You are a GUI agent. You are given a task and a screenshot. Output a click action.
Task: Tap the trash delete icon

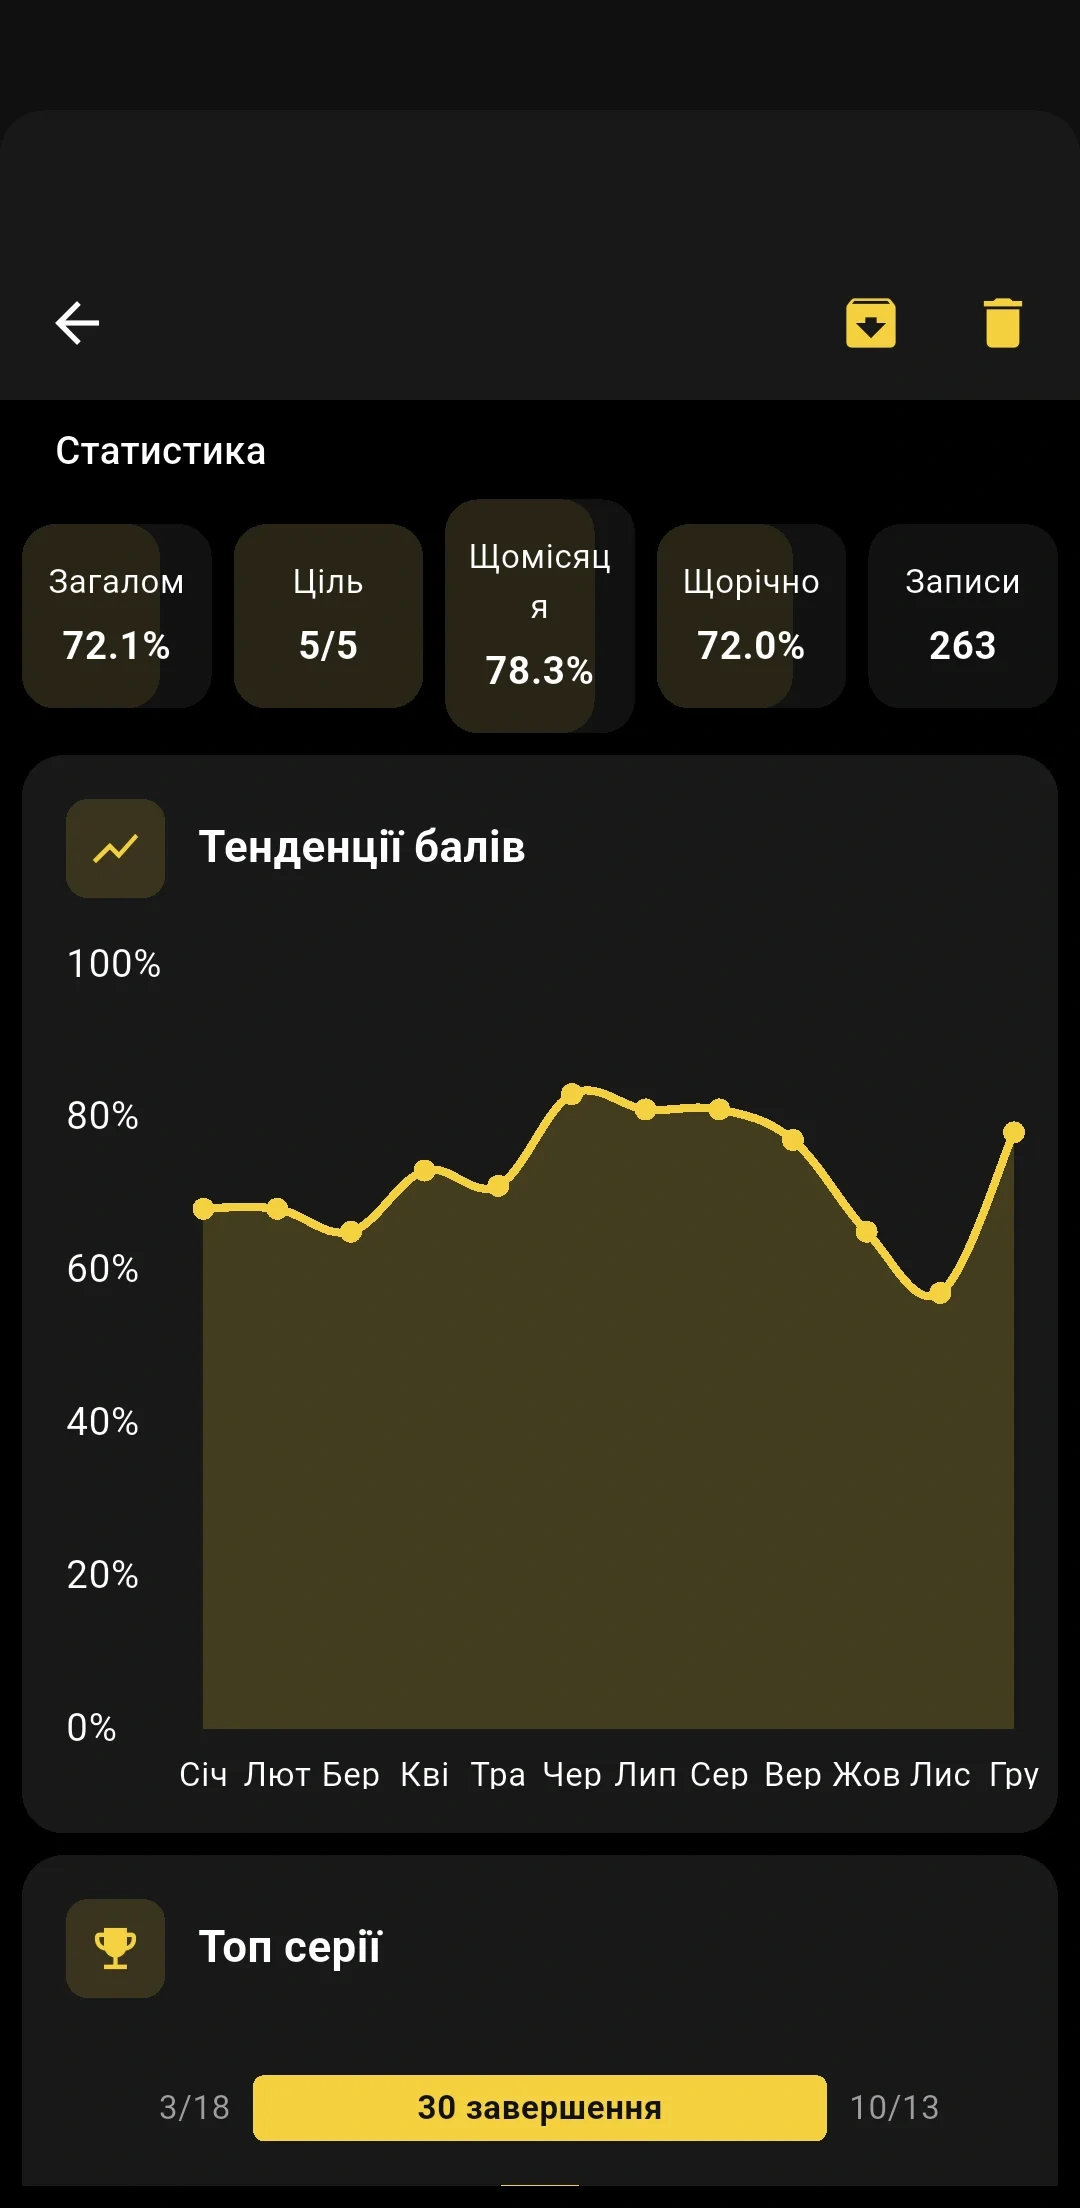pos(1002,323)
